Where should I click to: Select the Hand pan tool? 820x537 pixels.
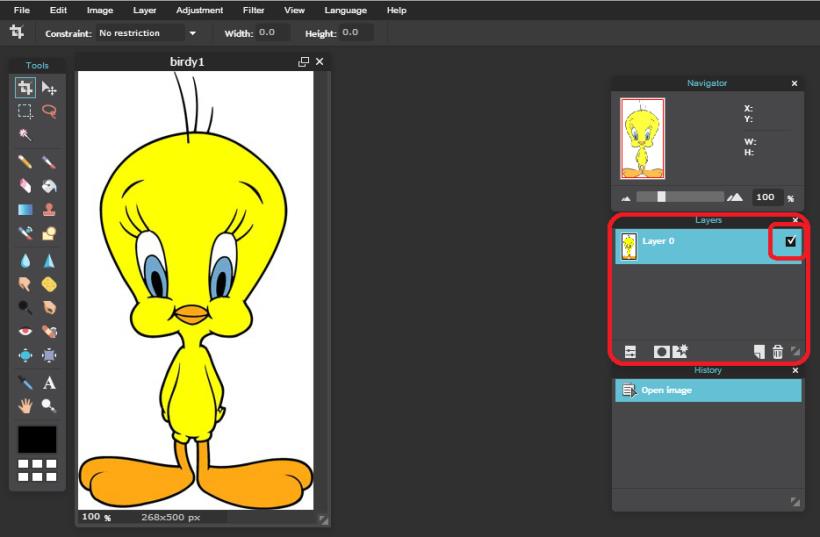pyautogui.click(x=26, y=406)
